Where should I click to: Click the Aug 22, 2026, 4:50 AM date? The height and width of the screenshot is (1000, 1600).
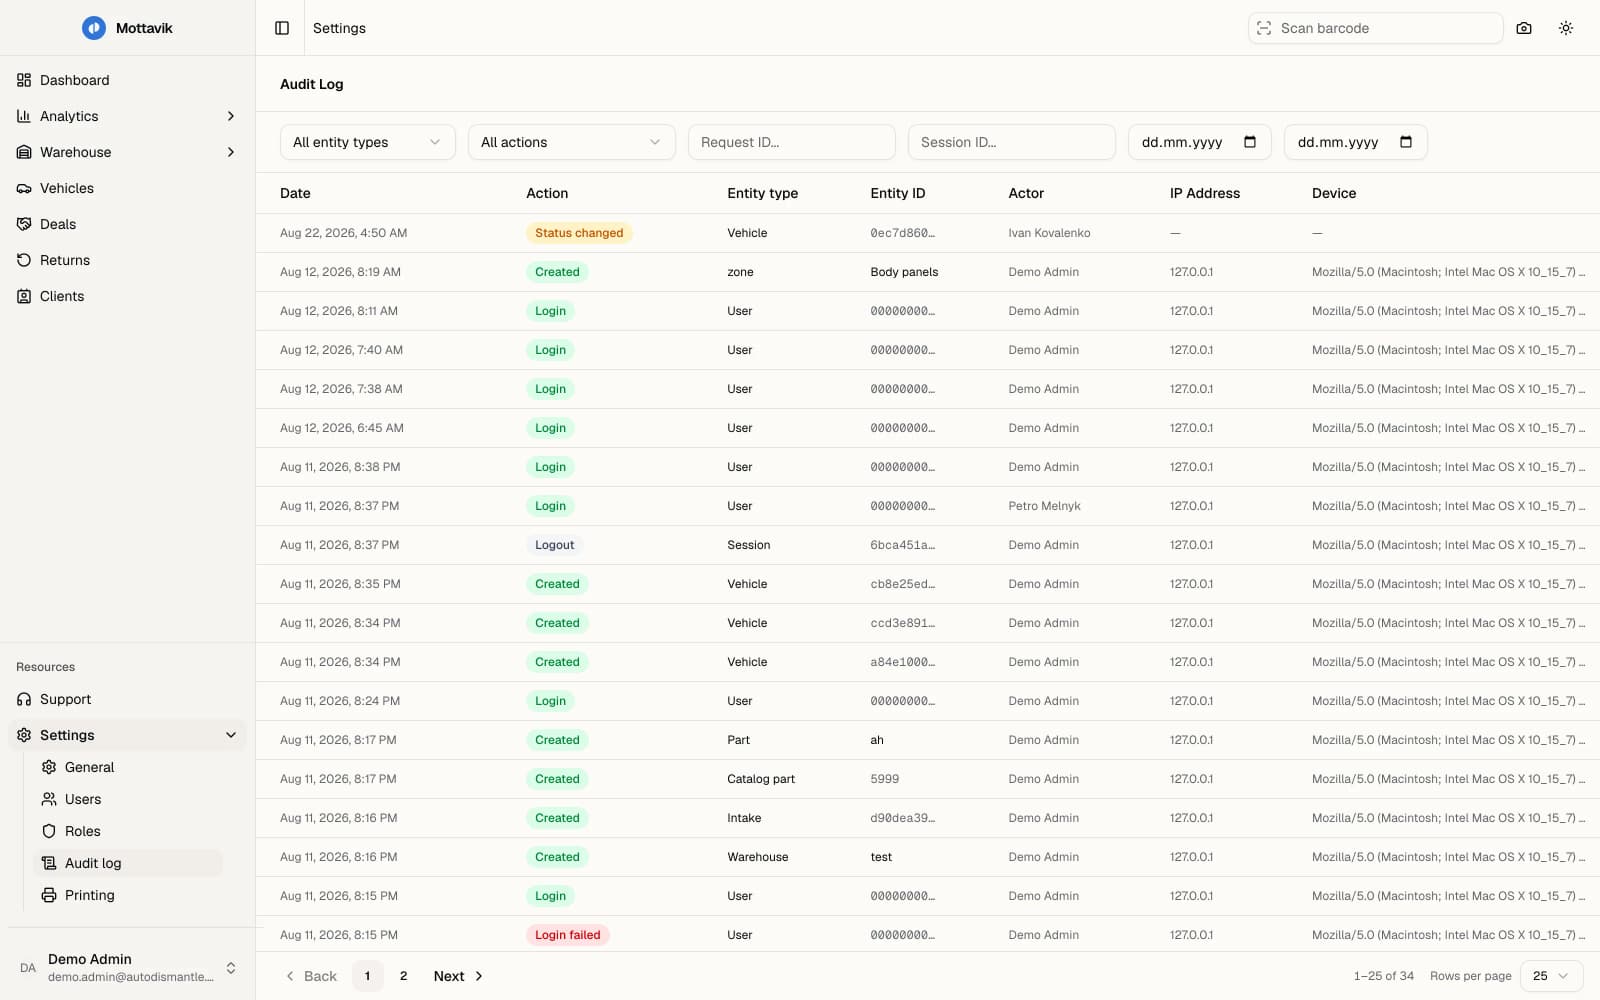tap(344, 233)
